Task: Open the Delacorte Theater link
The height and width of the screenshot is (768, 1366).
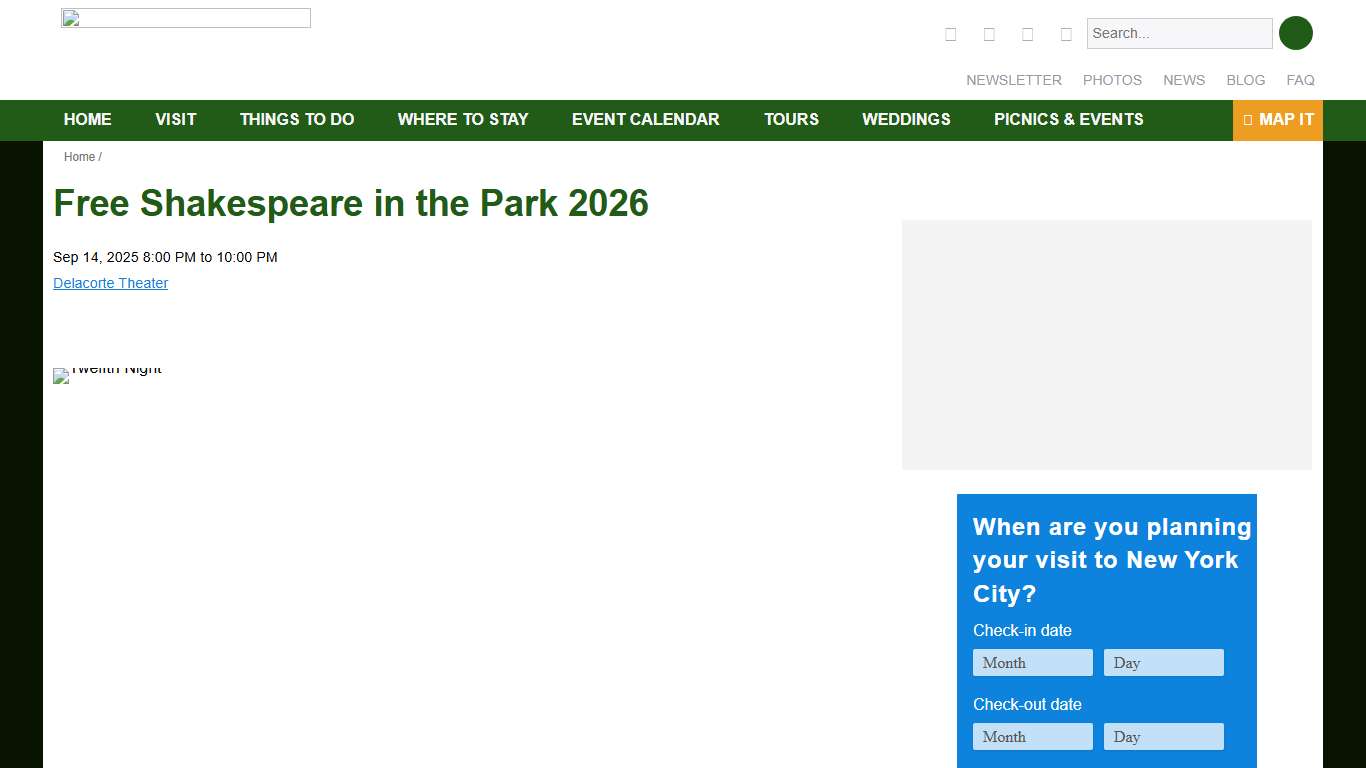Action: [110, 283]
